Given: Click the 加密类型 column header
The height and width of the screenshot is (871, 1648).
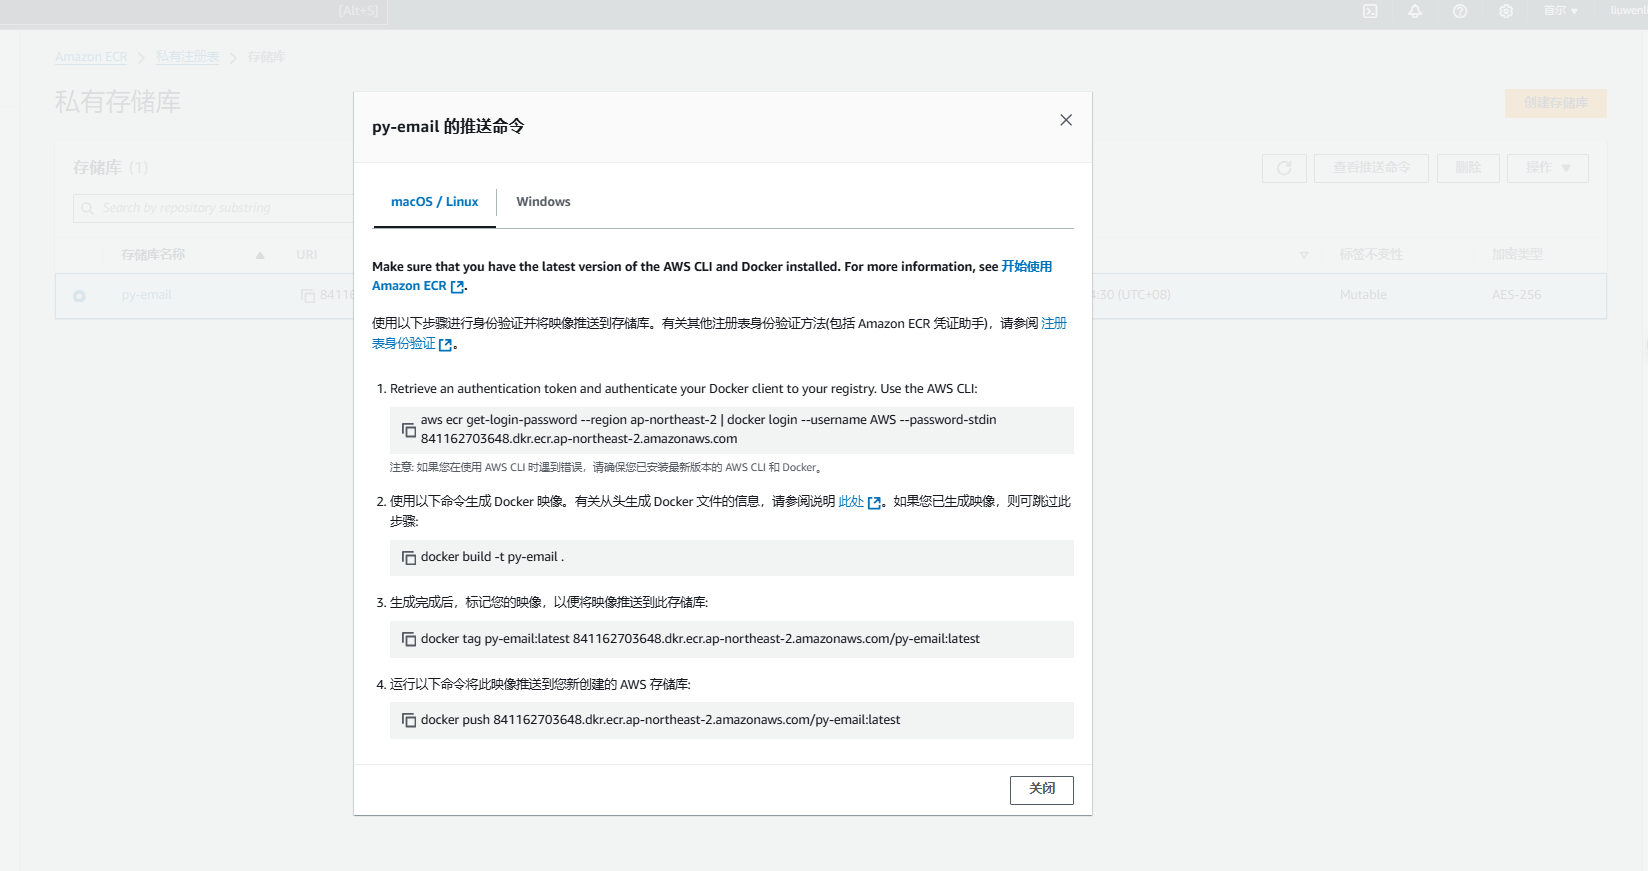Looking at the screenshot, I should [x=1517, y=255].
